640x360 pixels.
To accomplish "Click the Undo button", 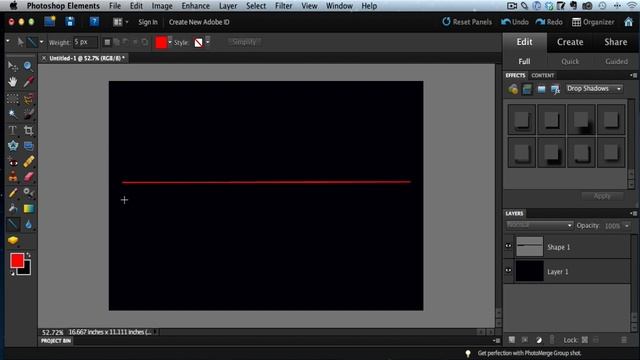I will (x=515, y=22).
